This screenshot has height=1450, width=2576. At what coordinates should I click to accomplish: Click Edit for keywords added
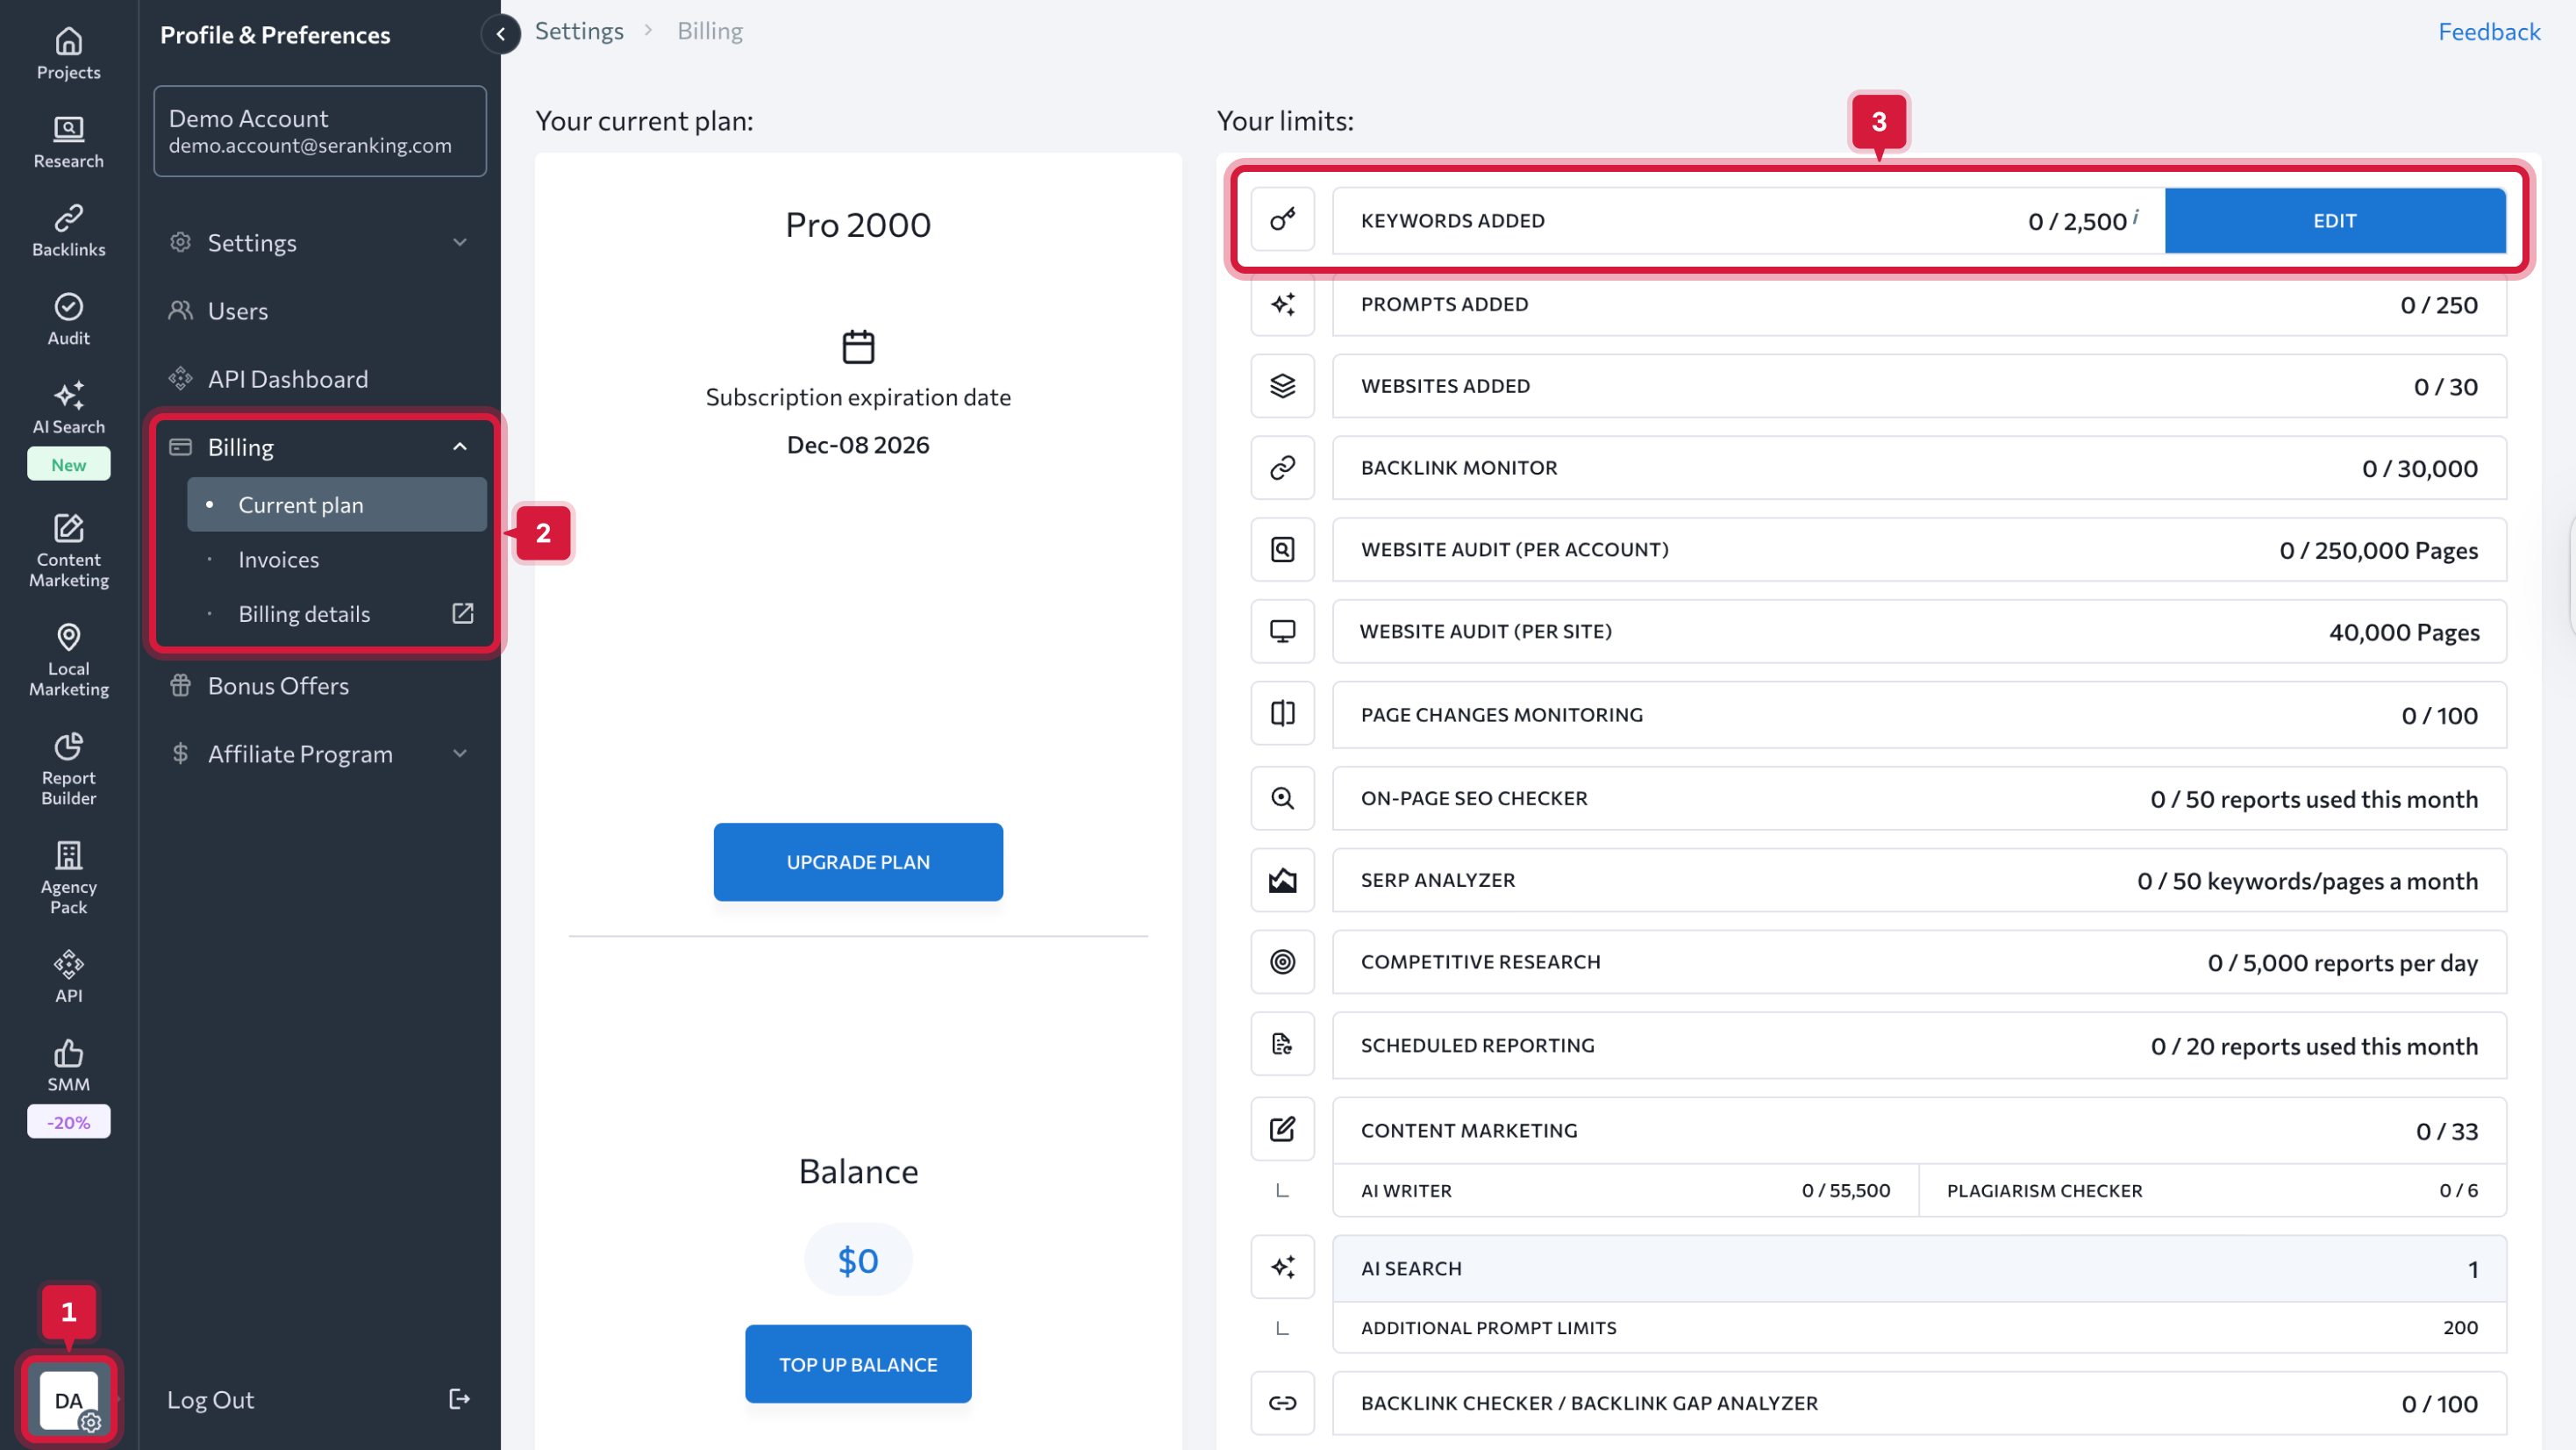[x=2334, y=220]
